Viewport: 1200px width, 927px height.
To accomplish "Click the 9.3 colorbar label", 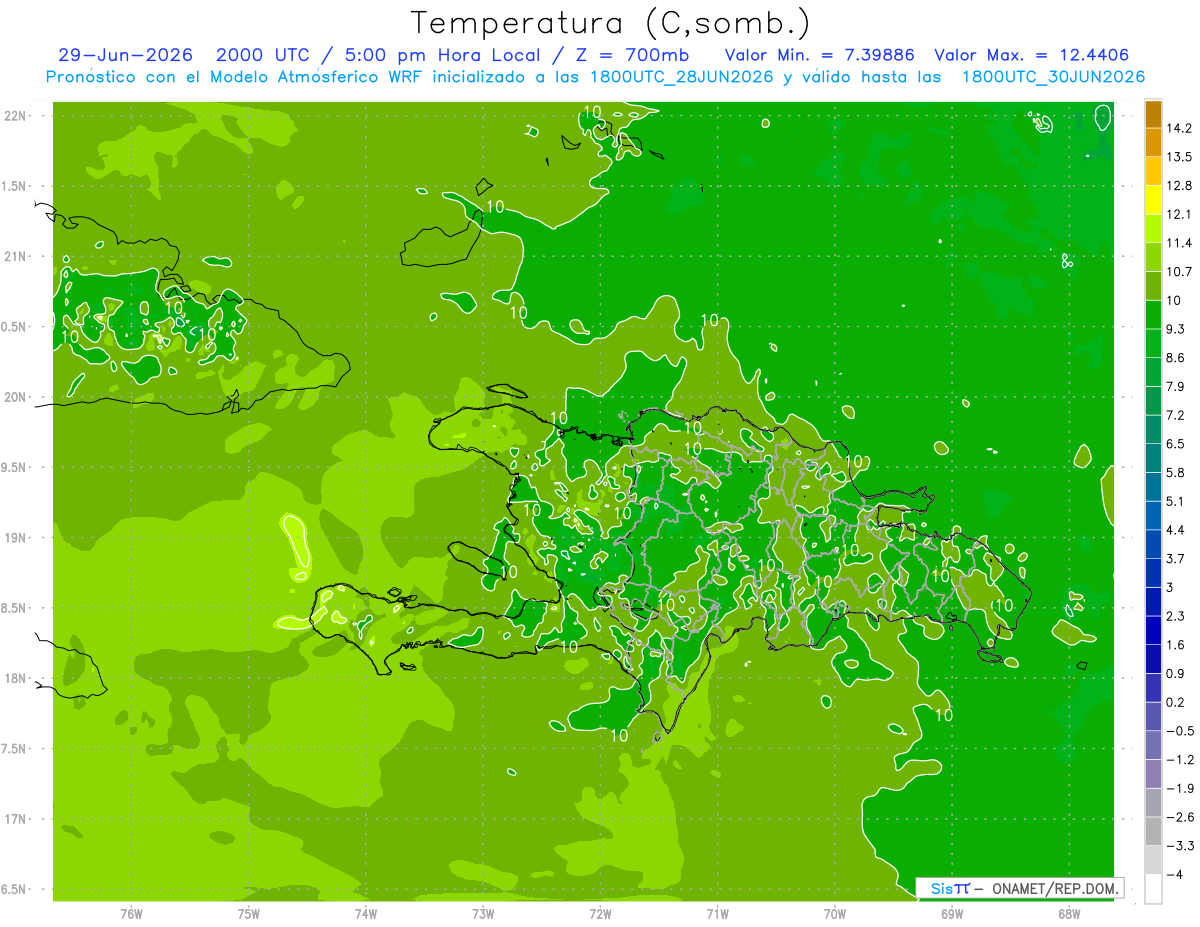I will [1176, 329].
